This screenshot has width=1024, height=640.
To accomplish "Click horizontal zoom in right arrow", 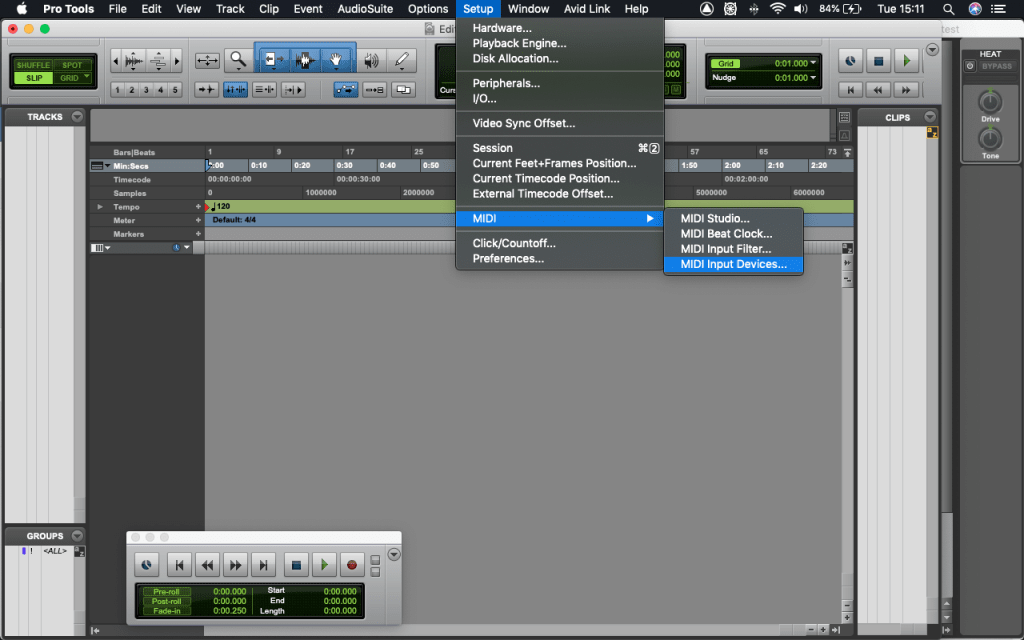I will 176,61.
